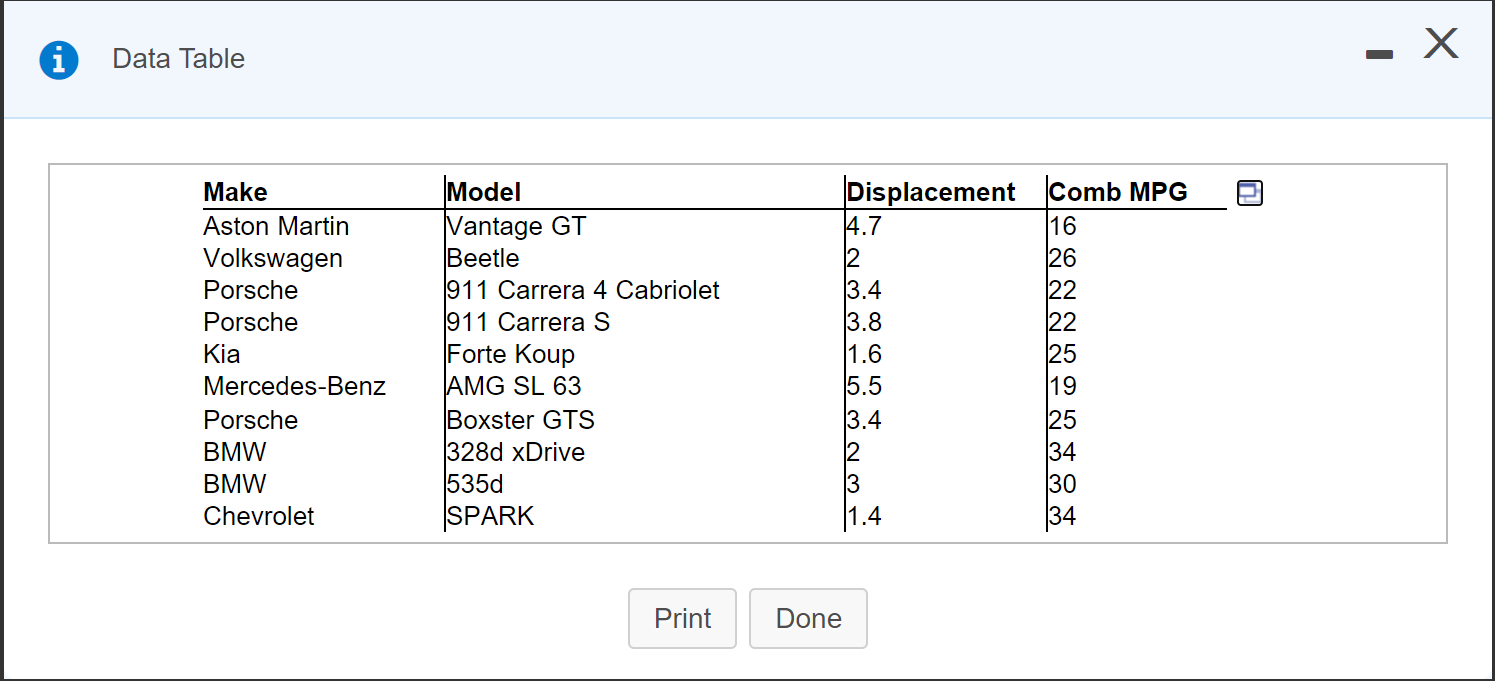Click the blue info icon beside Data Table
The image size is (1495, 681).
click(x=59, y=60)
